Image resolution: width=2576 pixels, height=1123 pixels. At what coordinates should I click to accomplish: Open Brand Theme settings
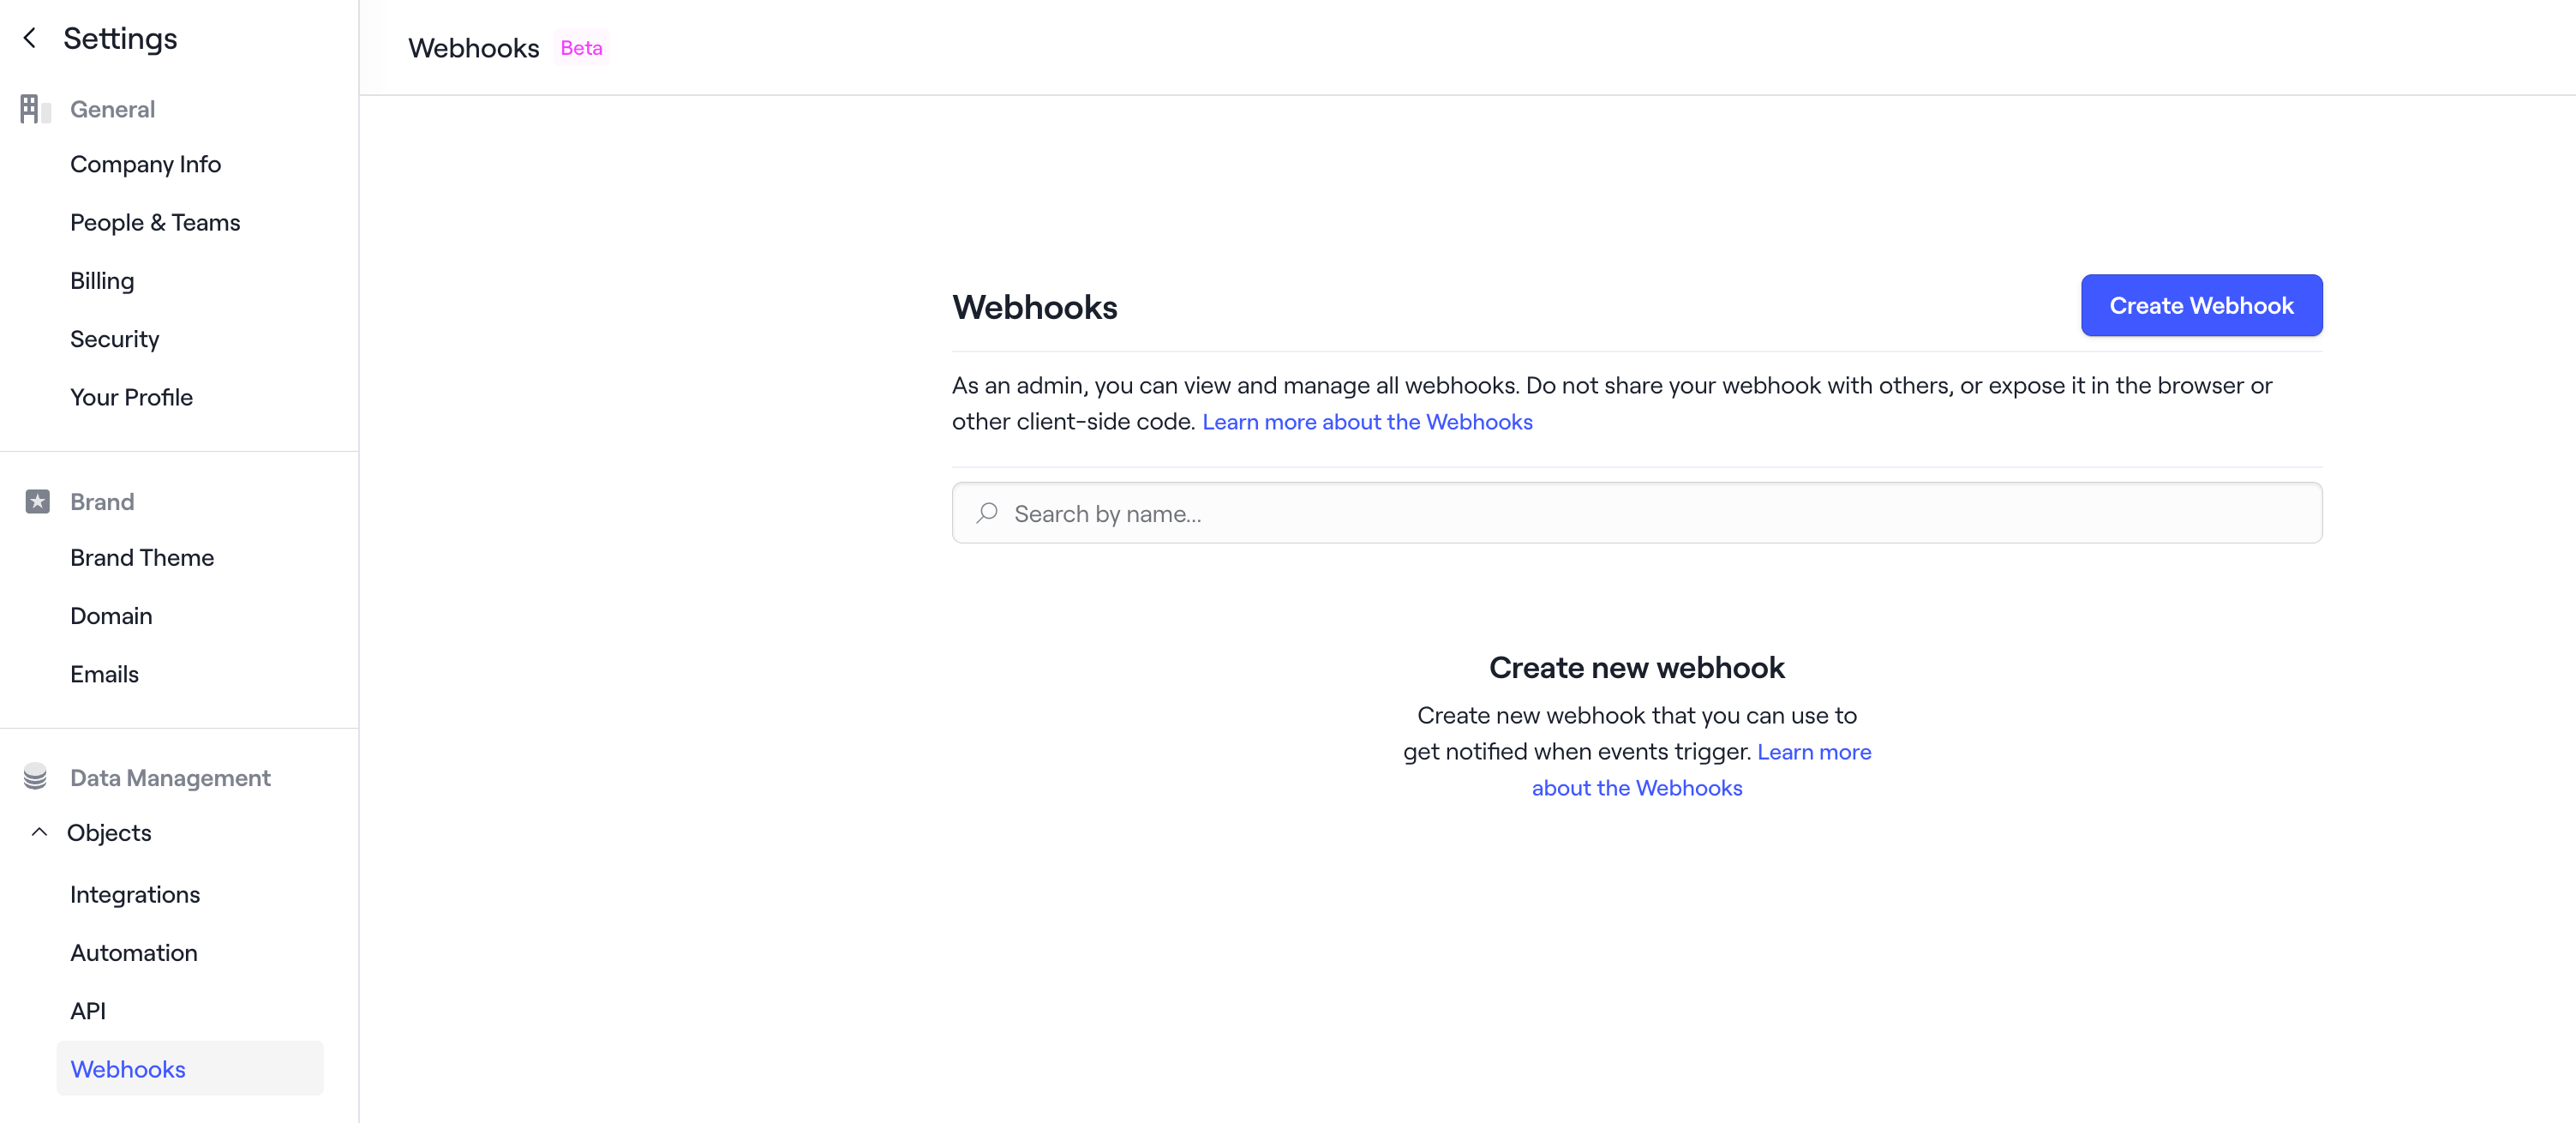pyautogui.click(x=142, y=557)
